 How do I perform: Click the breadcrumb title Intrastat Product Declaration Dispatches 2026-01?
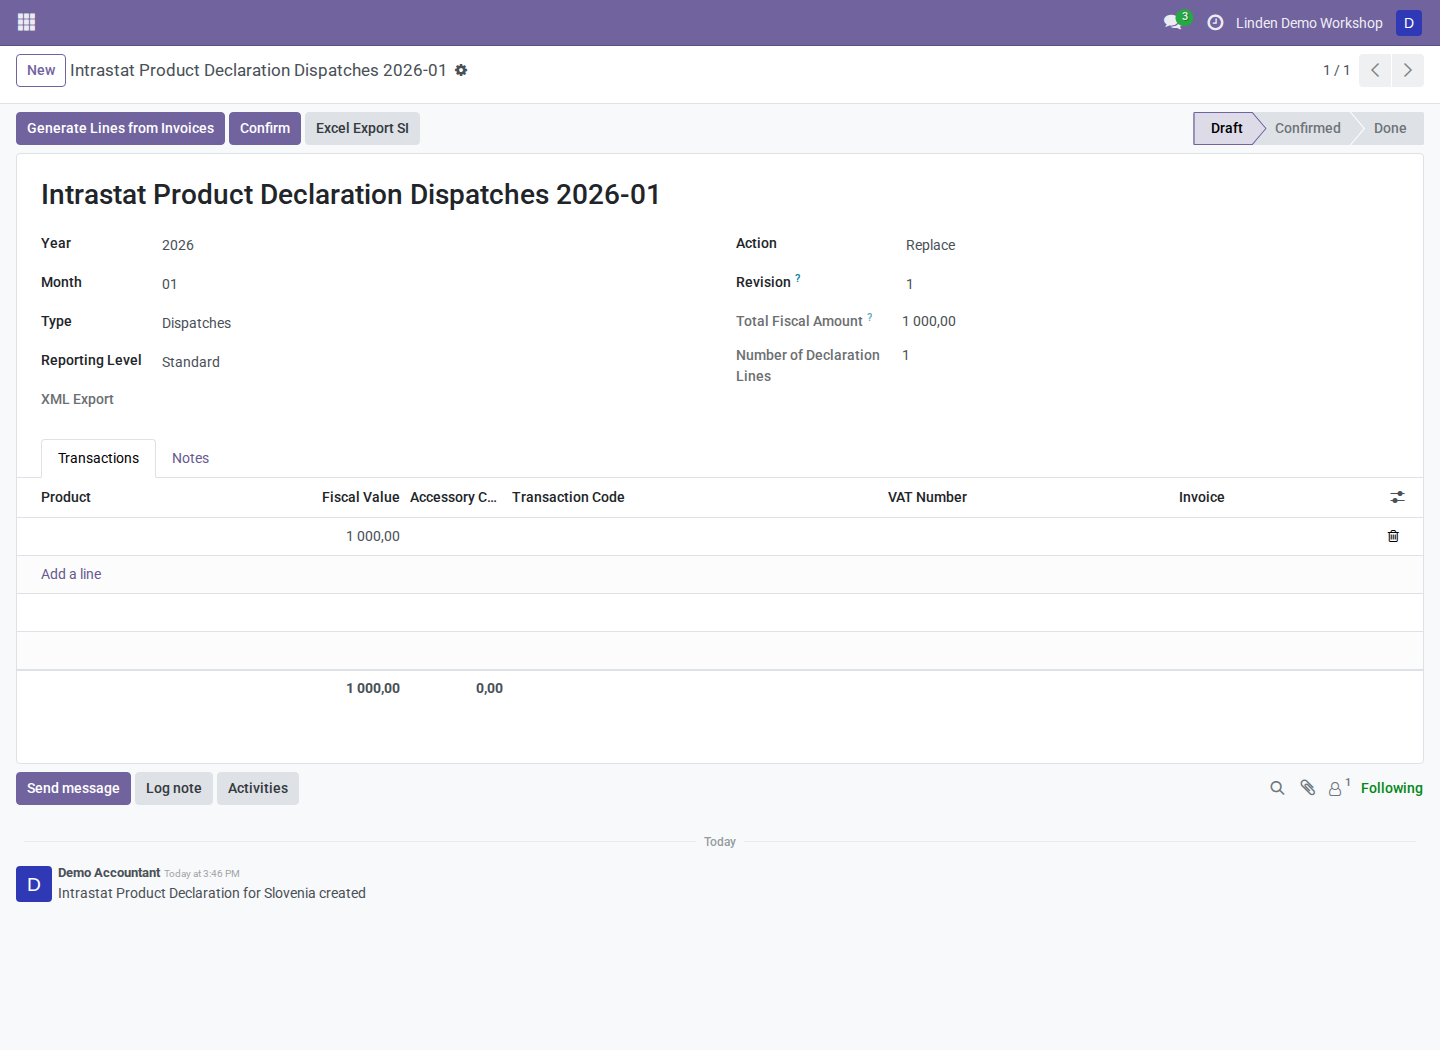click(x=258, y=70)
